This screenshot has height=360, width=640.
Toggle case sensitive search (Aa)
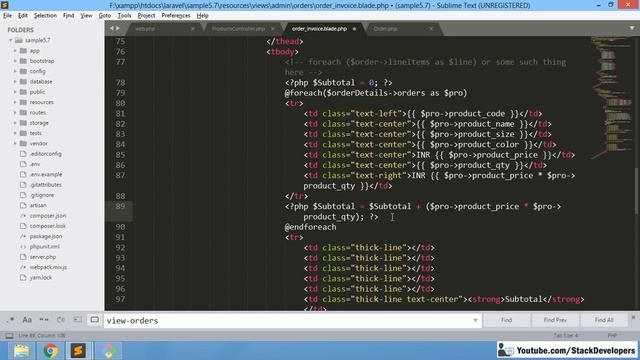(27, 320)
